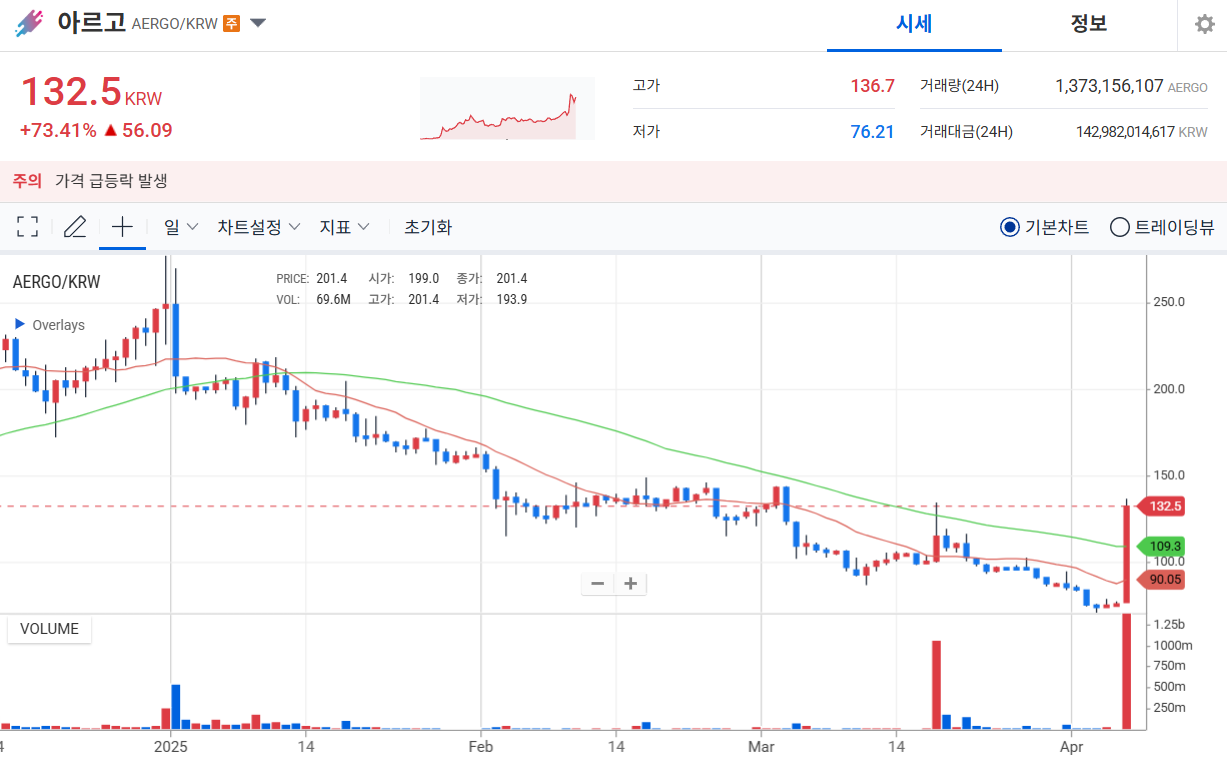Click the 거래대금(24H) value 142,982,014,617

(1125, 131)
